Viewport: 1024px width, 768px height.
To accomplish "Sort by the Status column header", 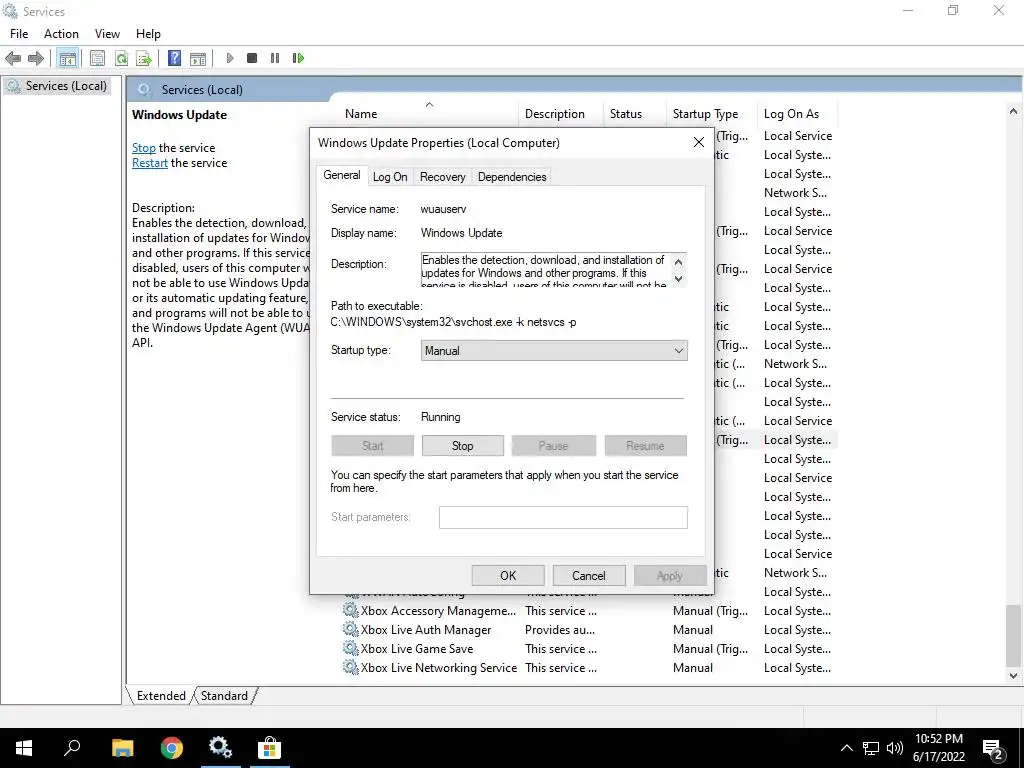I will pyautogui.click(x=635, y=114).
